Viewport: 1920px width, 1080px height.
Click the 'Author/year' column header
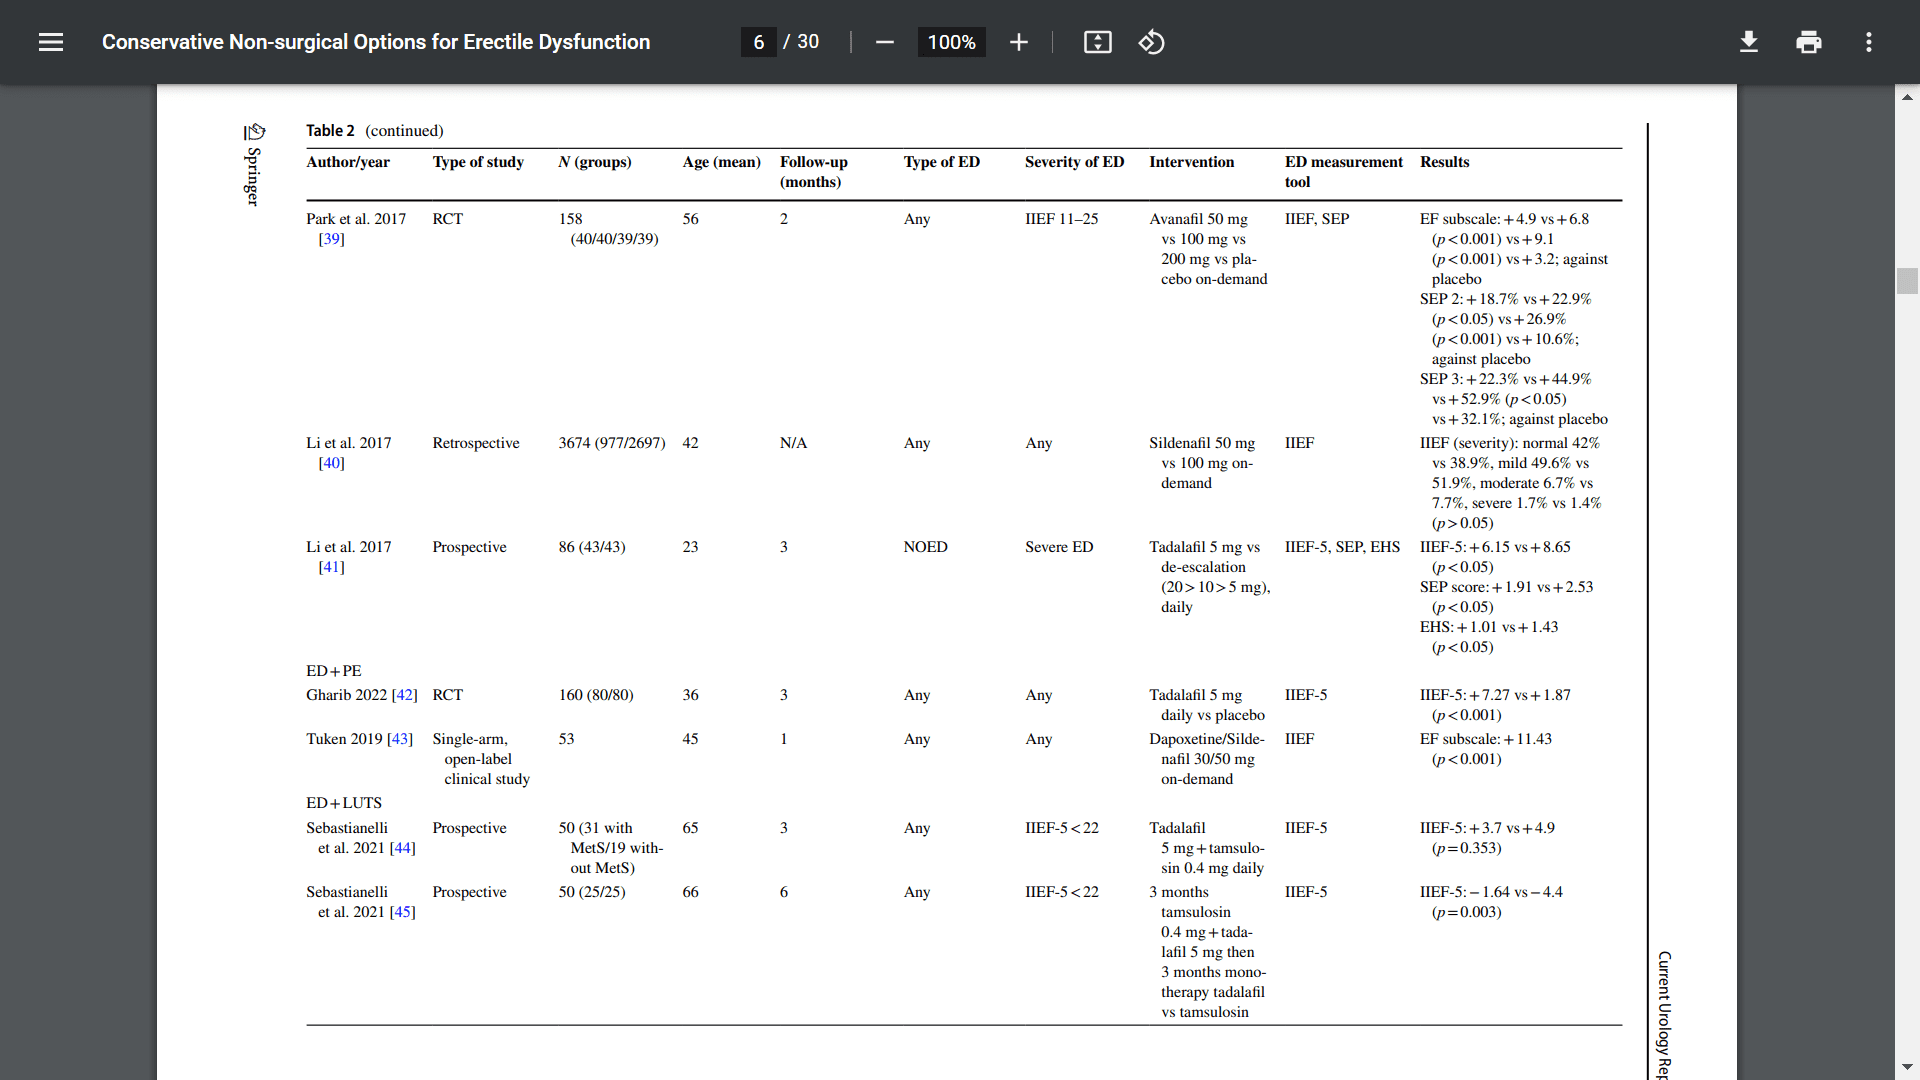pos(348,162)
